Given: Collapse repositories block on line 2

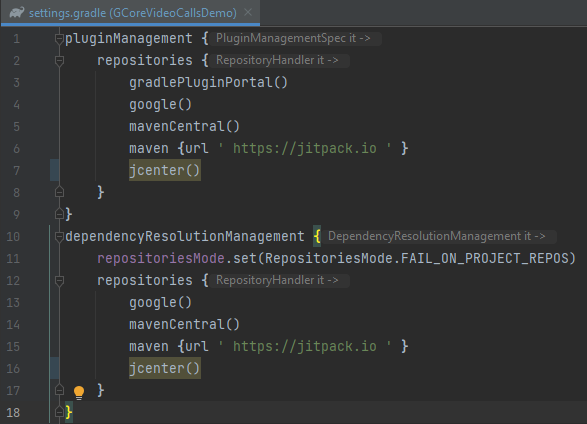Looking at the screenshot, I should pyautogui.click(x=59, y=60).
